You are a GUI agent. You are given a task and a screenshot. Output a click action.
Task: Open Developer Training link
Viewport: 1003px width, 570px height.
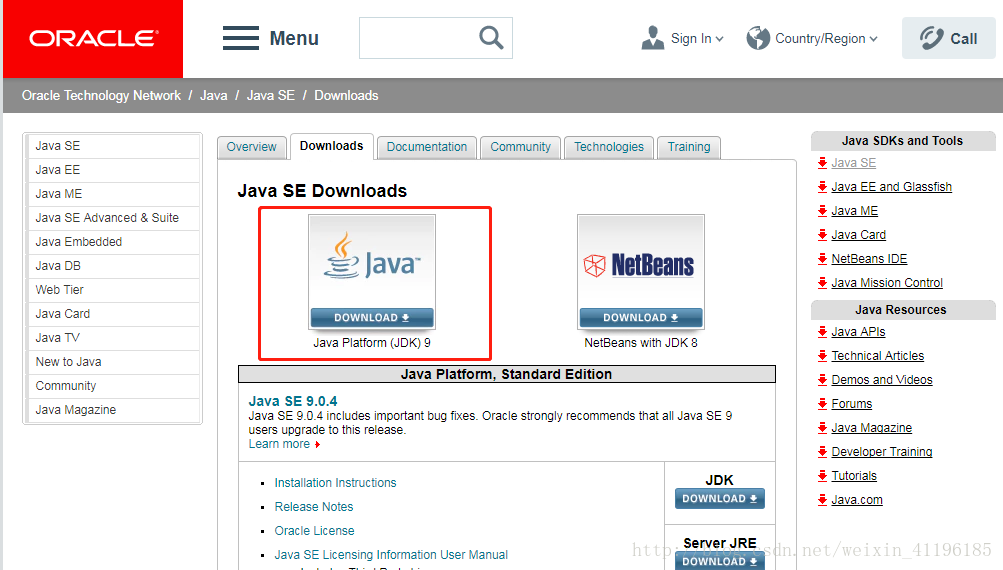881,452
